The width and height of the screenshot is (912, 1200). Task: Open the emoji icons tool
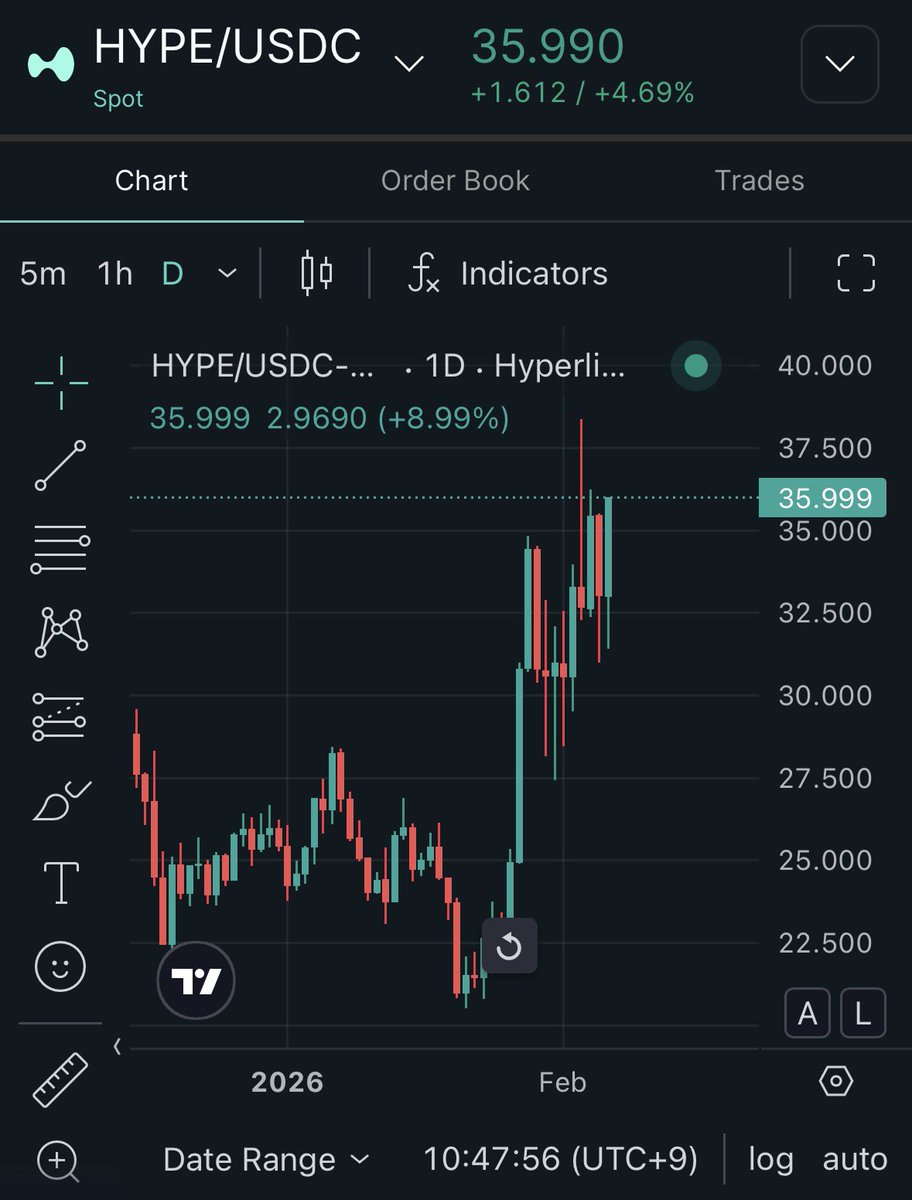point(61,967)
